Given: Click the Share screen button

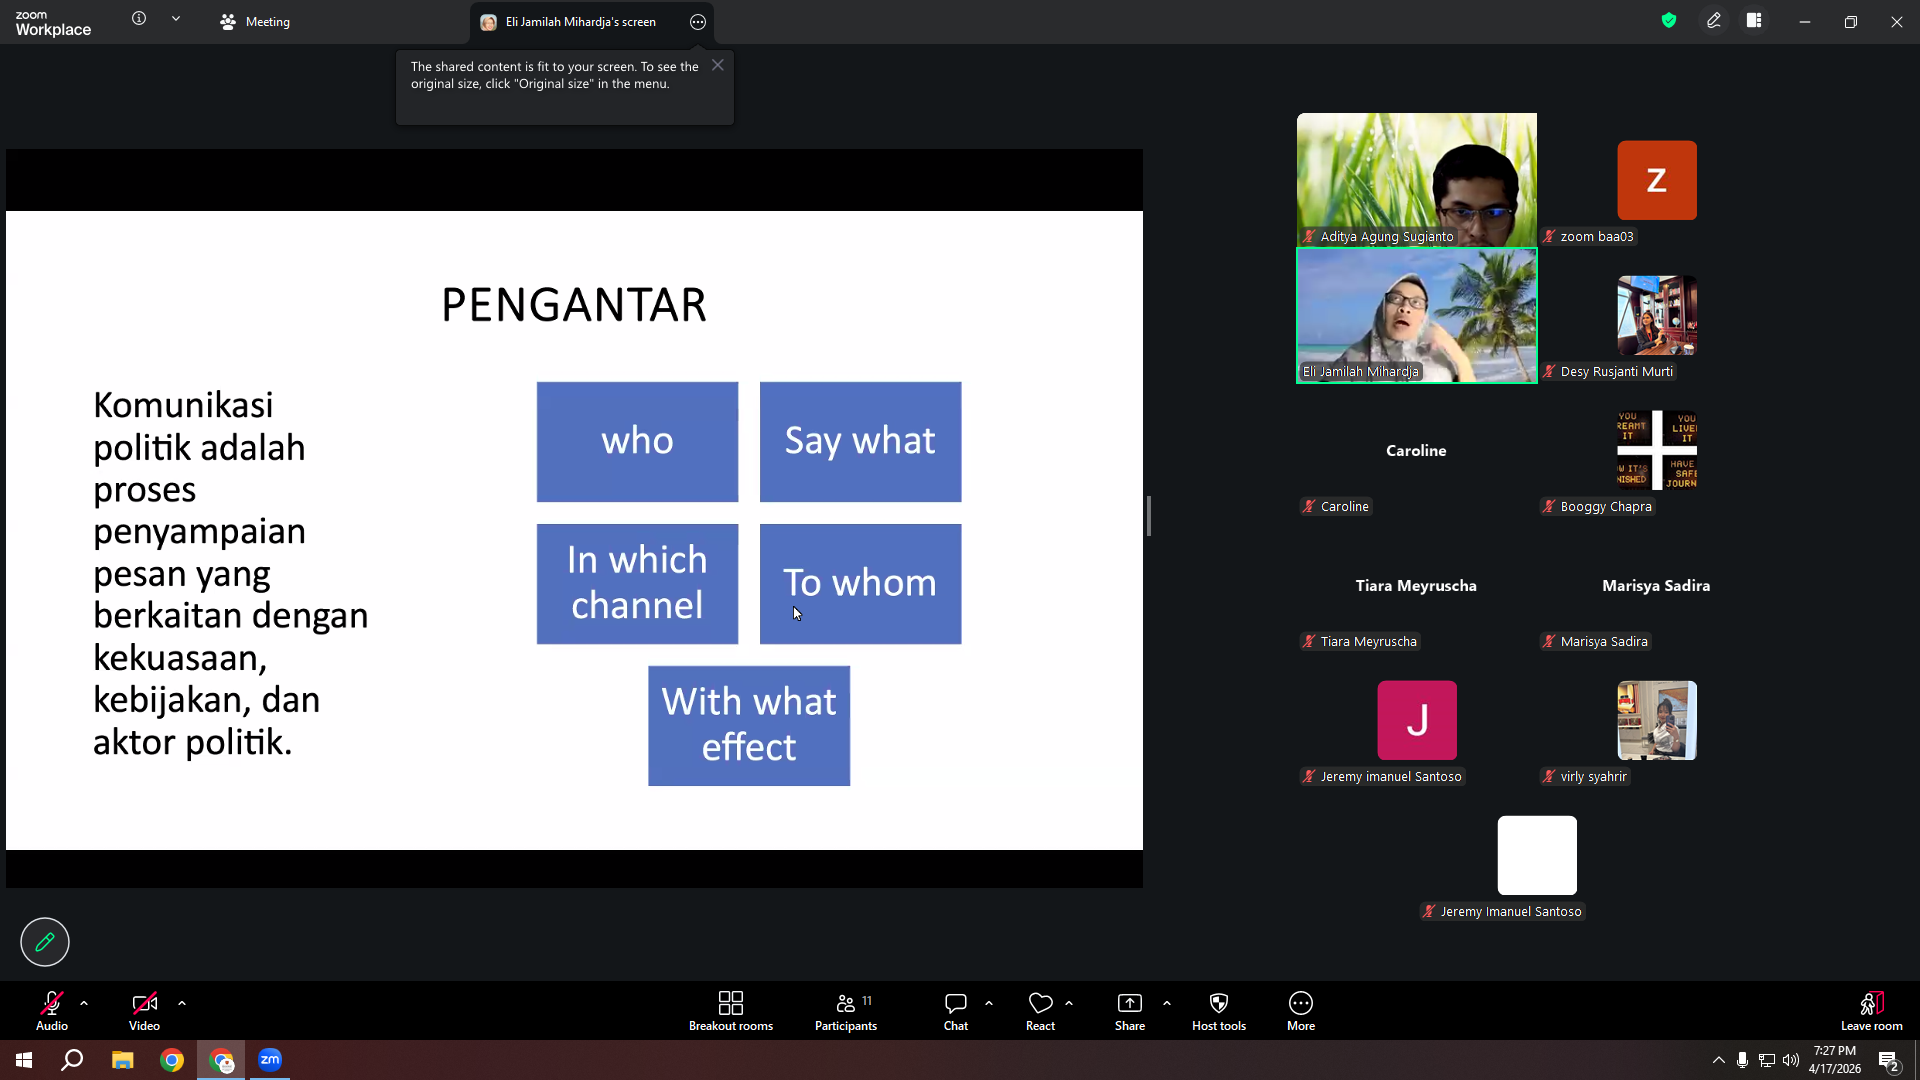Looking at the screenshot, I should click(x=1130, y=1011).
